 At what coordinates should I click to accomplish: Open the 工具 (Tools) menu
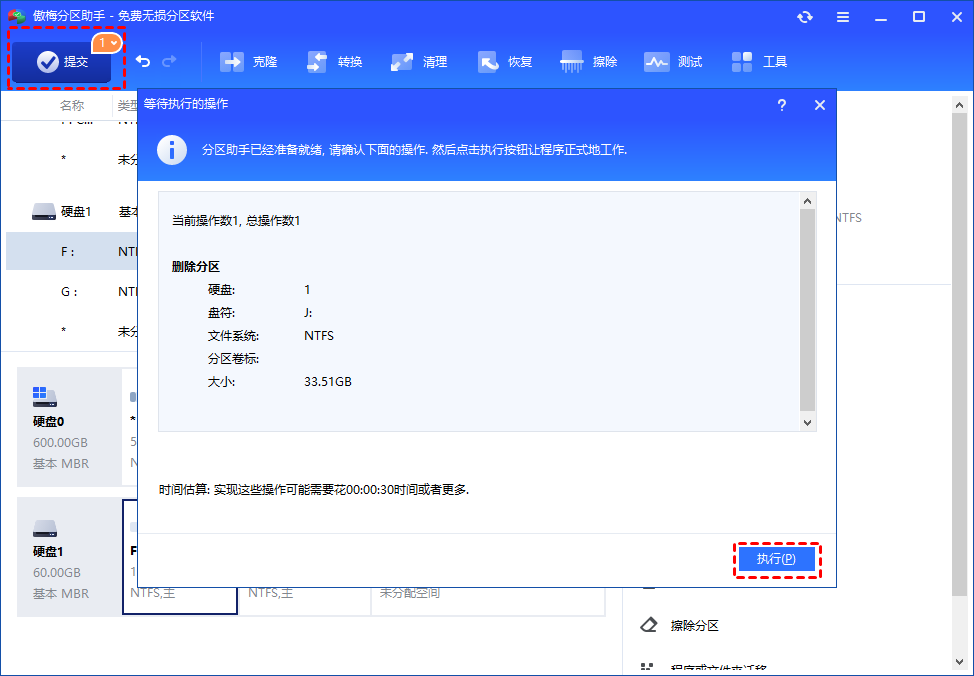[760, 62]
